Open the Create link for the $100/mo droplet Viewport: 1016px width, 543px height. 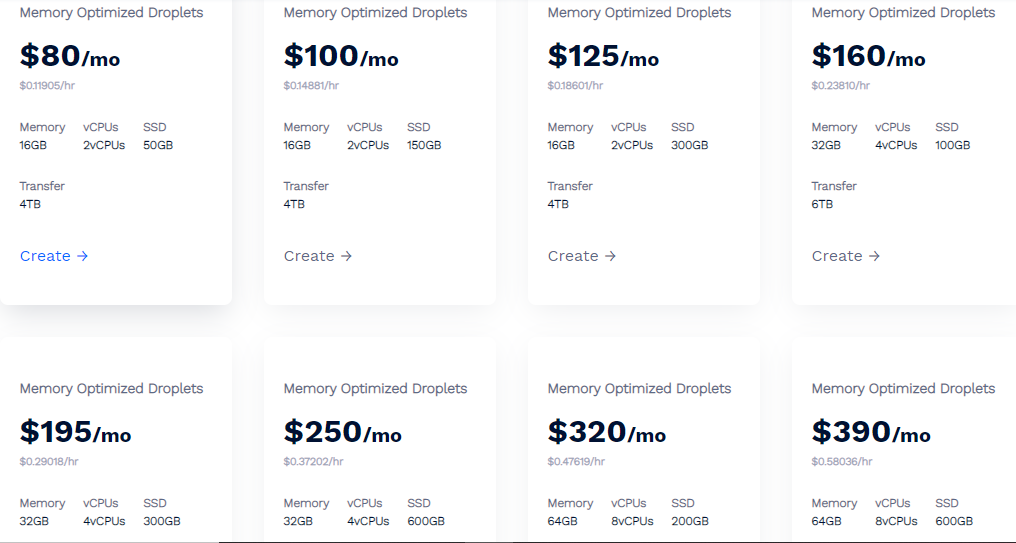tap(318, 256)
